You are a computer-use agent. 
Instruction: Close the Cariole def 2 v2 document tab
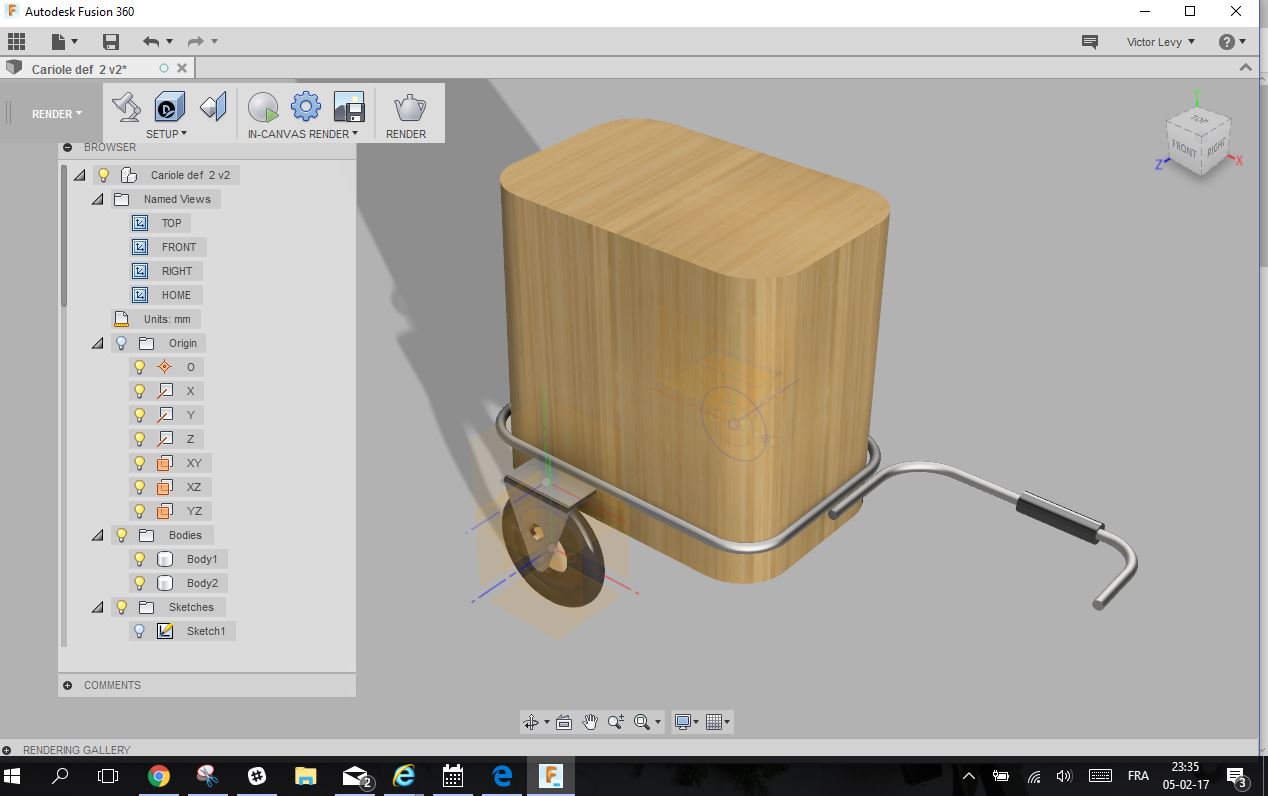coord(182,68)
